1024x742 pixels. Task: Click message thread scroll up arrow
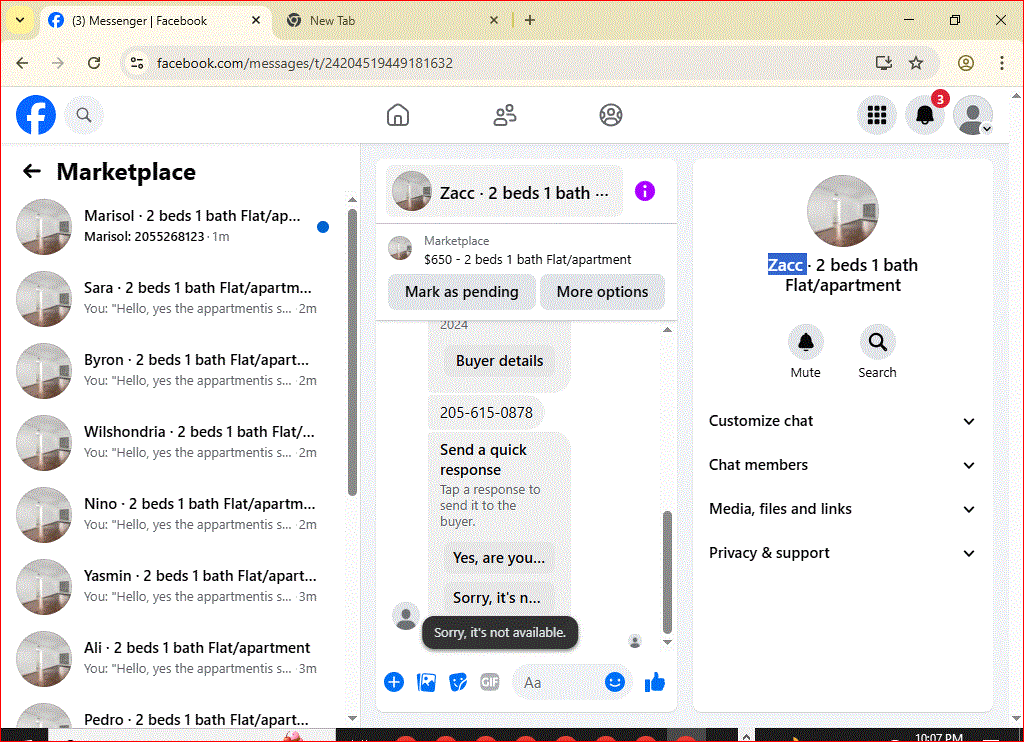point(667,330)
